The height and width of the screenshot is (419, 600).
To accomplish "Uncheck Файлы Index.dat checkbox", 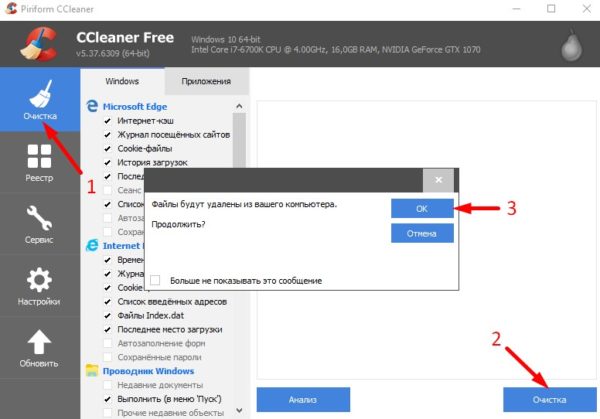I will pos(108,316).
